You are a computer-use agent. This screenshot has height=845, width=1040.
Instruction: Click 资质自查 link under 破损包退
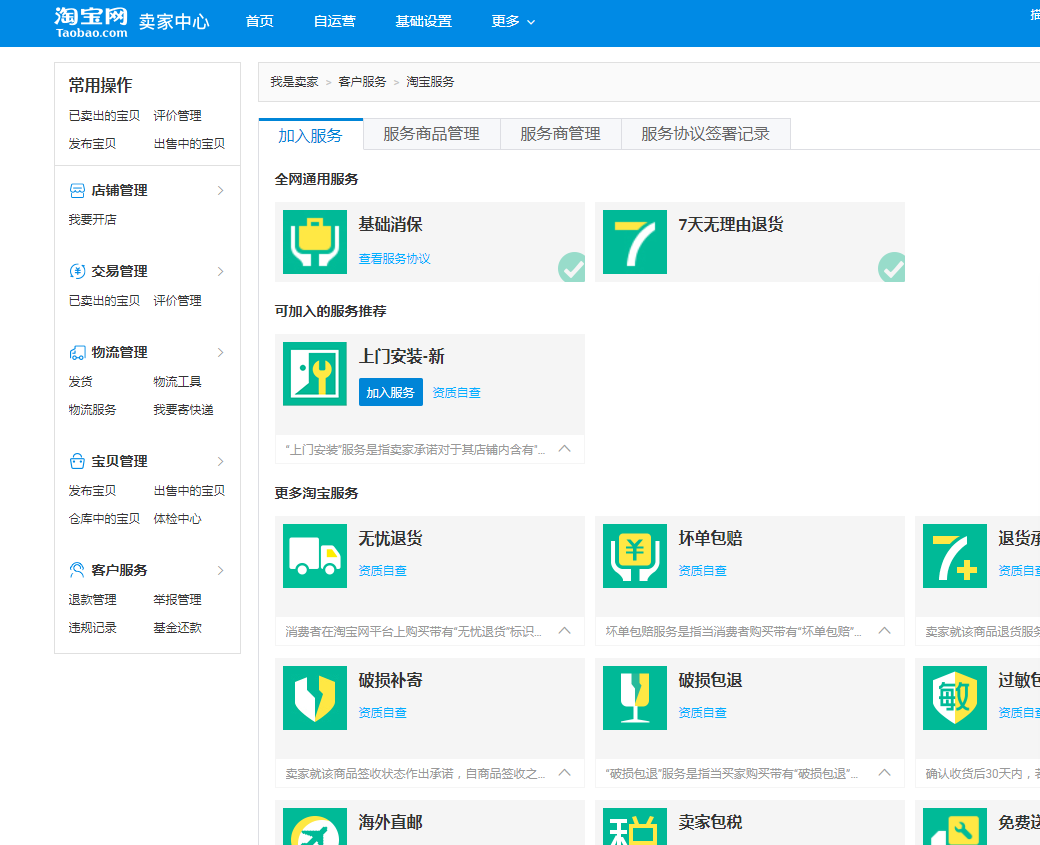702,712
